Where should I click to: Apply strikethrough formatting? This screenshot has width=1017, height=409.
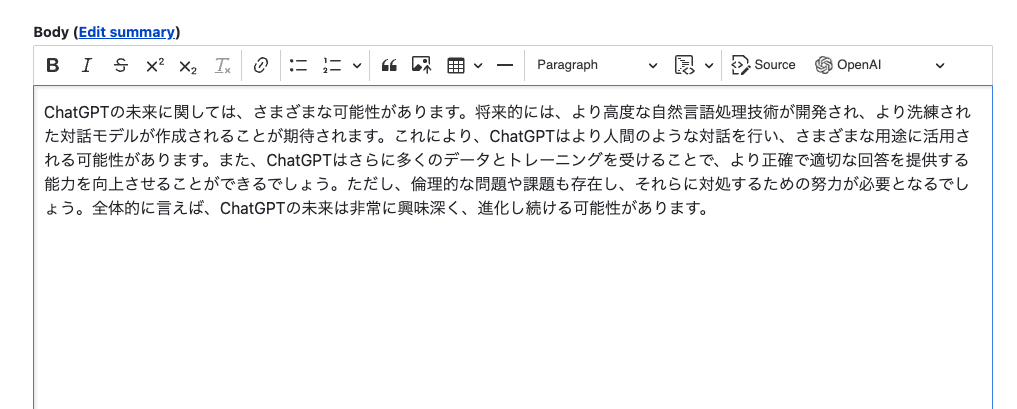pyautogui.click(x=121, y=65)
